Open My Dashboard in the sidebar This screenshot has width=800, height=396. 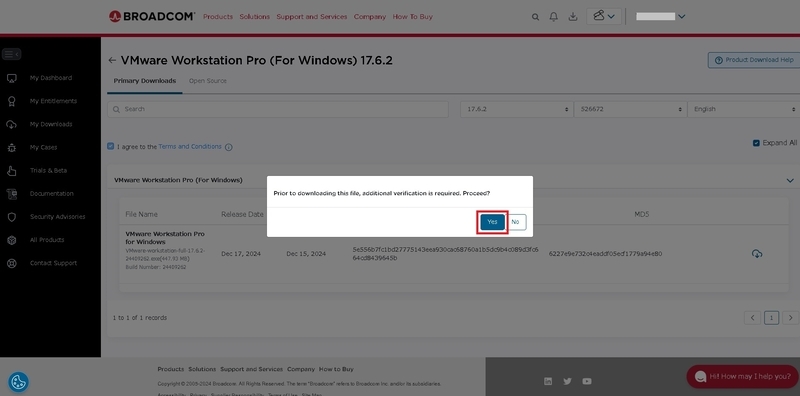click(51, 78)
